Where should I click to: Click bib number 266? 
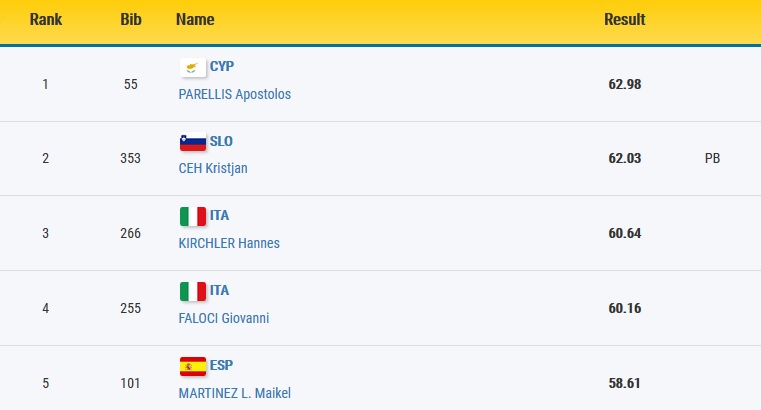pyautogui.click(x=131, y=233)
